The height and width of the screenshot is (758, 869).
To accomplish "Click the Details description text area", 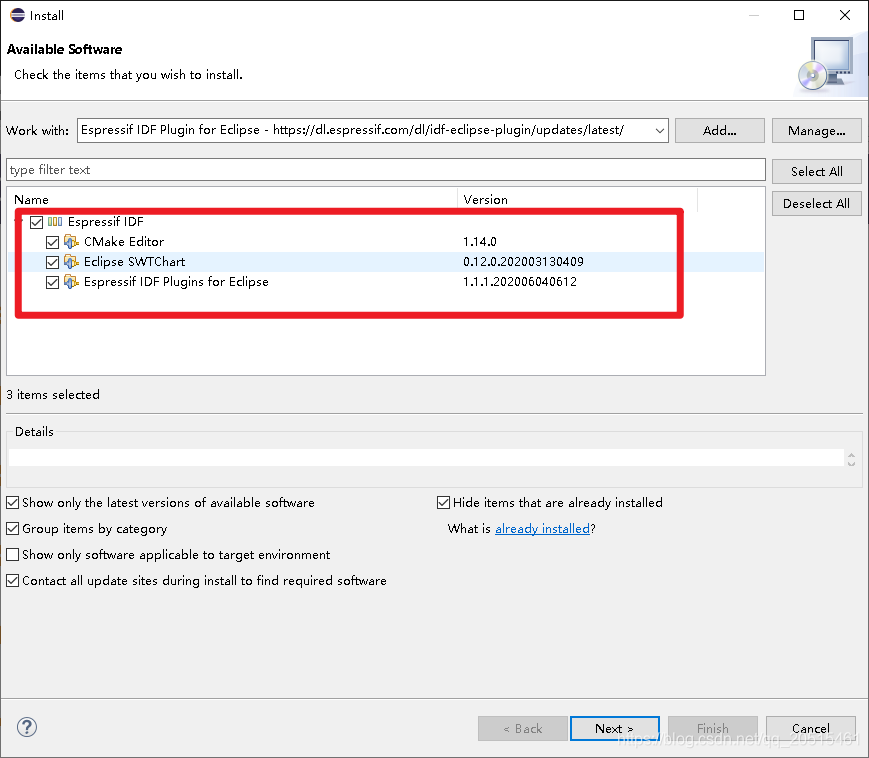I will pos(426,458).
